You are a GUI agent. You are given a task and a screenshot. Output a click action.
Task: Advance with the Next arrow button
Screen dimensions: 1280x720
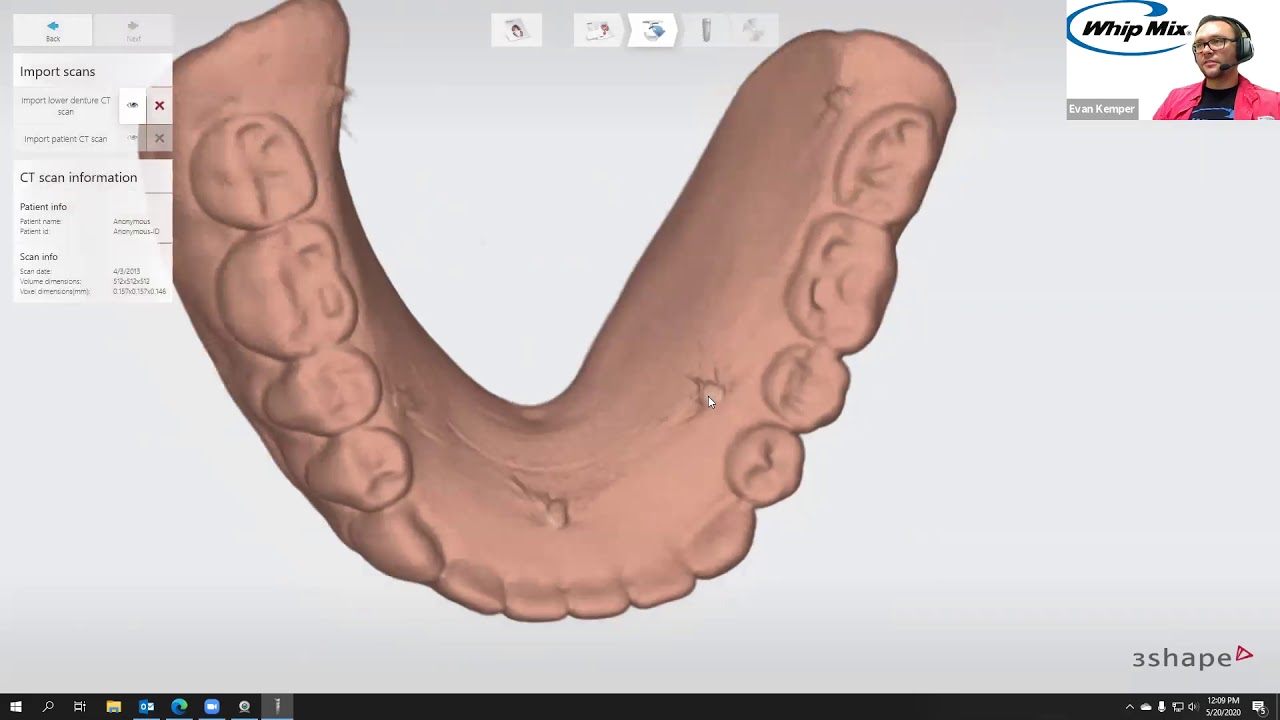(x=133, y=30)
